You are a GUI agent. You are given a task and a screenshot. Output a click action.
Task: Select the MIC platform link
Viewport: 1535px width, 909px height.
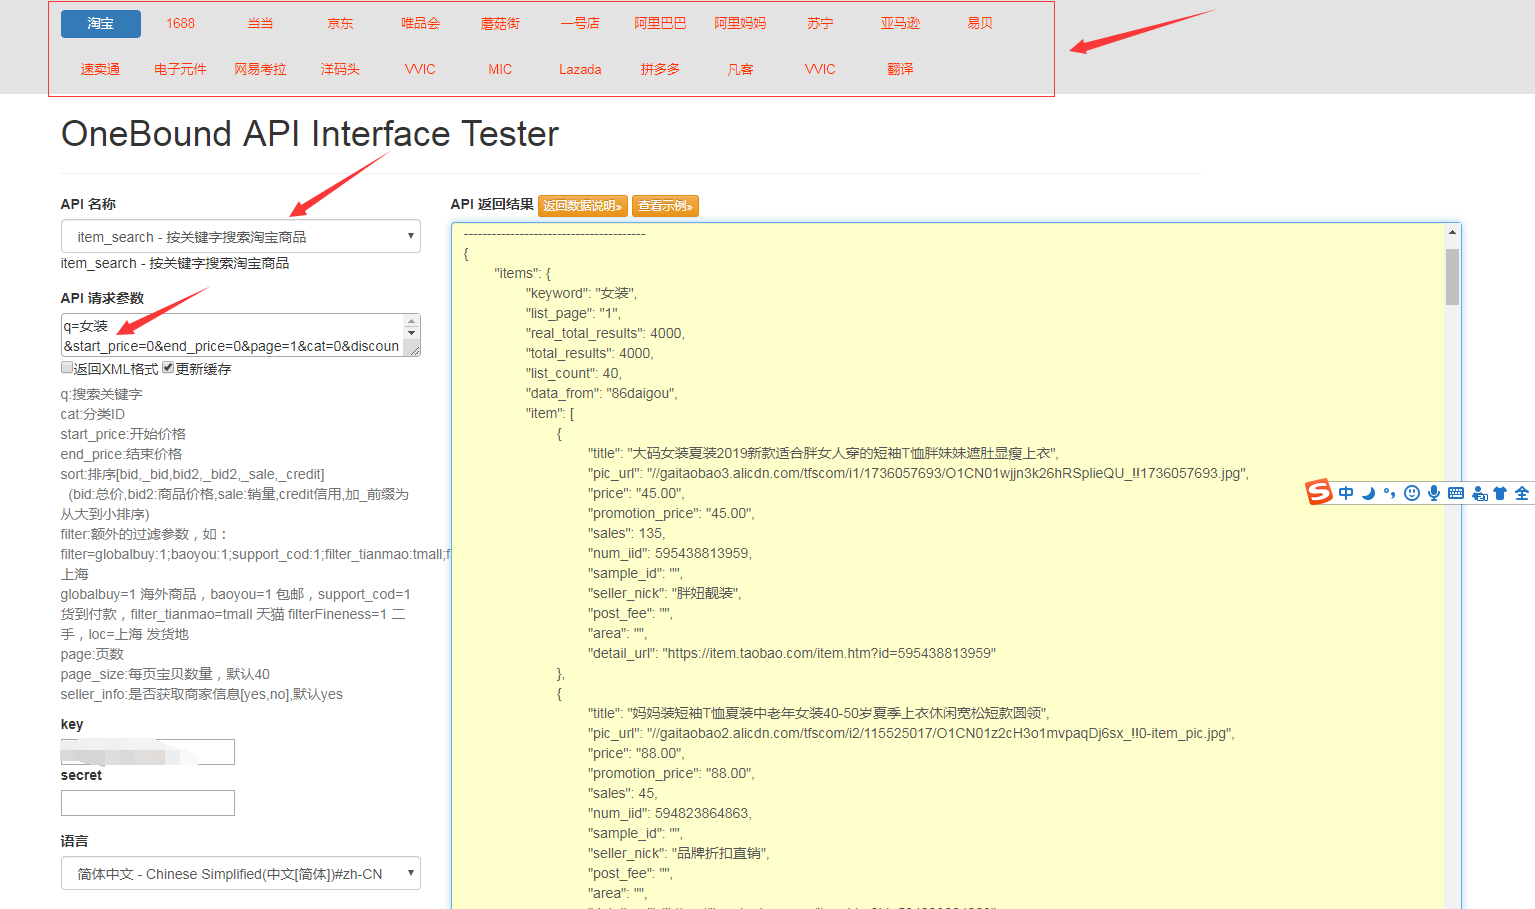point(501,69)
